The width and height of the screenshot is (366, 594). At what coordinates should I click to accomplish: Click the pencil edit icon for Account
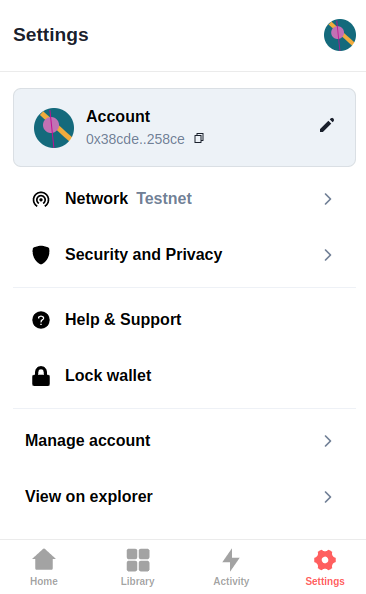[327, 125]
